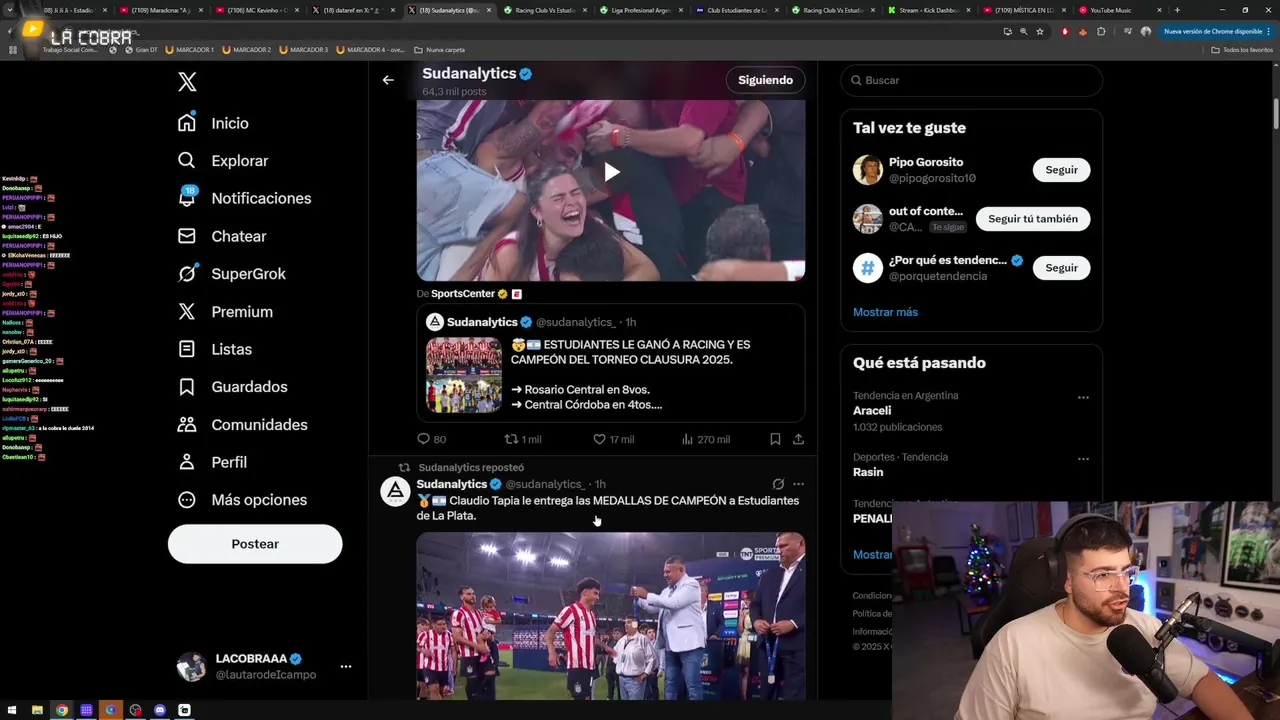Open Listas in sidebar
The height and width of the screenshot is (720, 1280).
[x=214, y=349]
